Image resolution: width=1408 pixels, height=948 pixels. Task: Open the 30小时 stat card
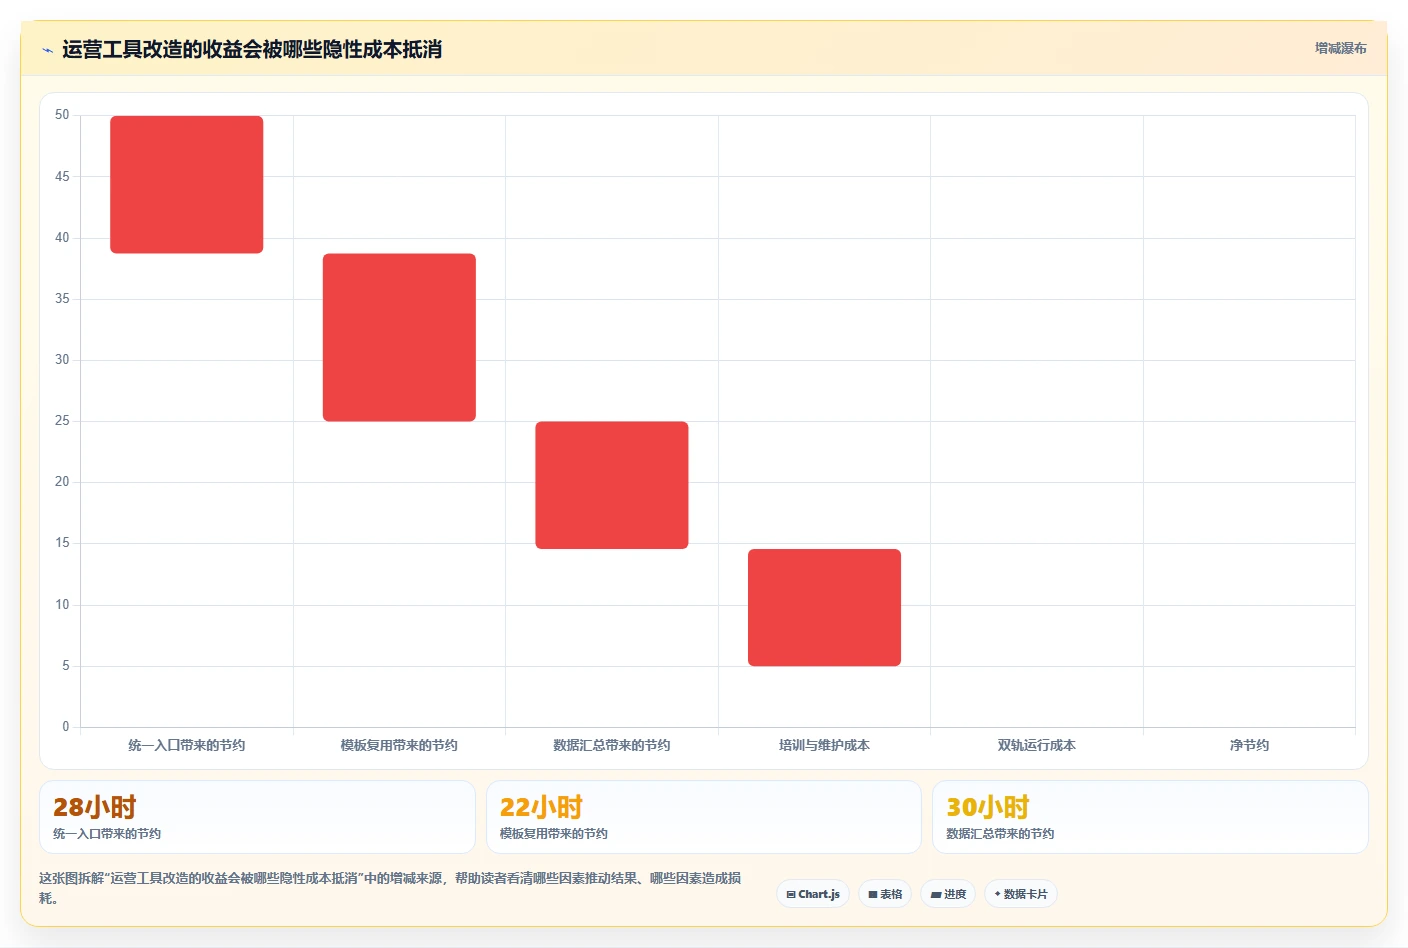(1150, 817)
